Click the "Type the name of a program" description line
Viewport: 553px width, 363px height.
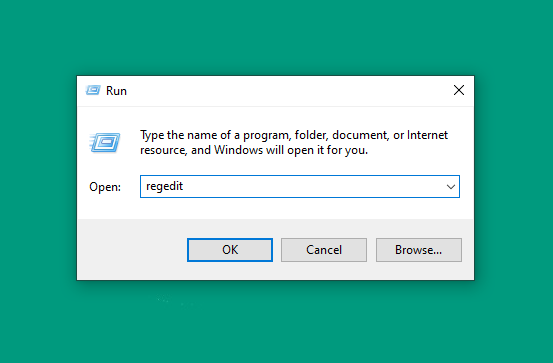pyautogui.click(x=294, y=135)
